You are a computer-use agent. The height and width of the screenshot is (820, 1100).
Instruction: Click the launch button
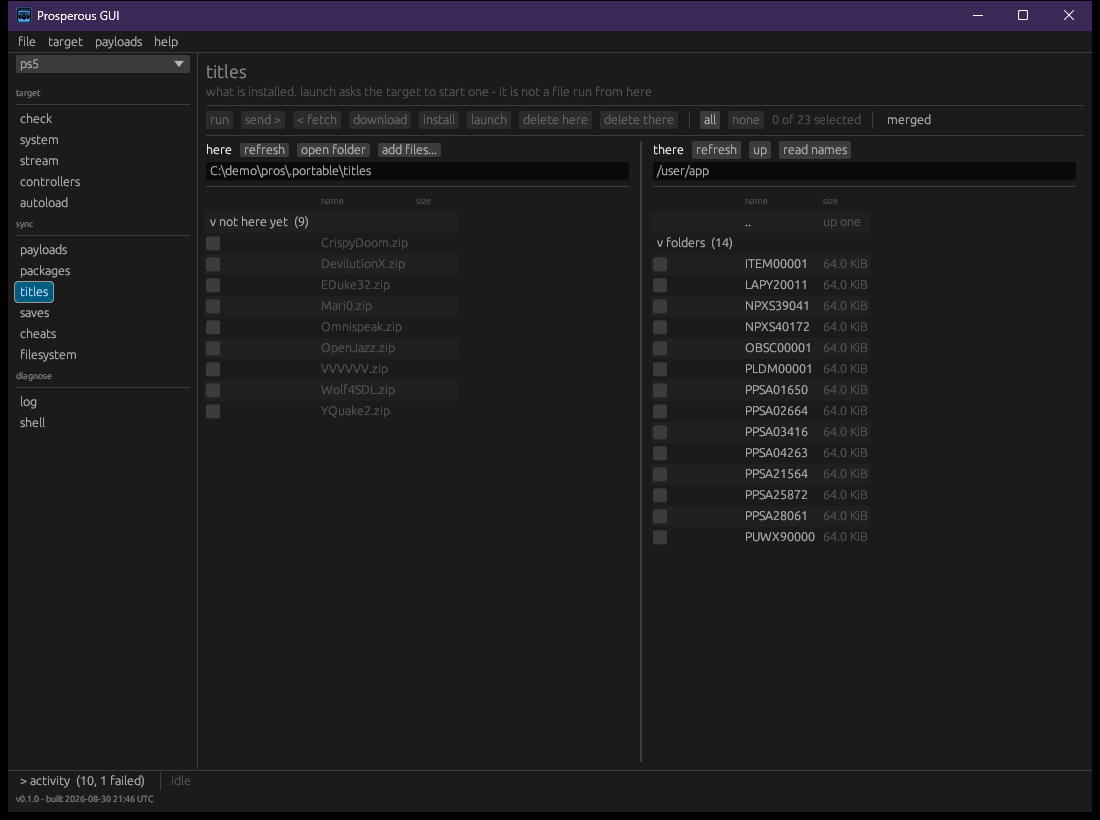(489, 120)
